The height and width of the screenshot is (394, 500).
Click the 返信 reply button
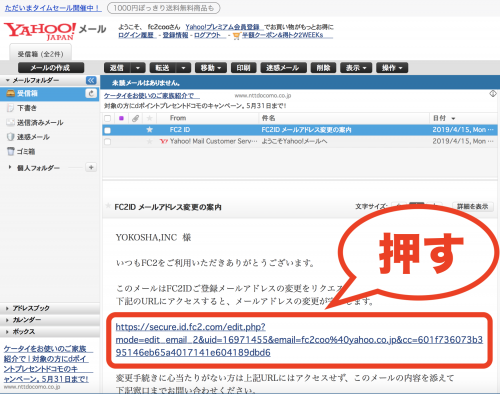coord(117,68)
